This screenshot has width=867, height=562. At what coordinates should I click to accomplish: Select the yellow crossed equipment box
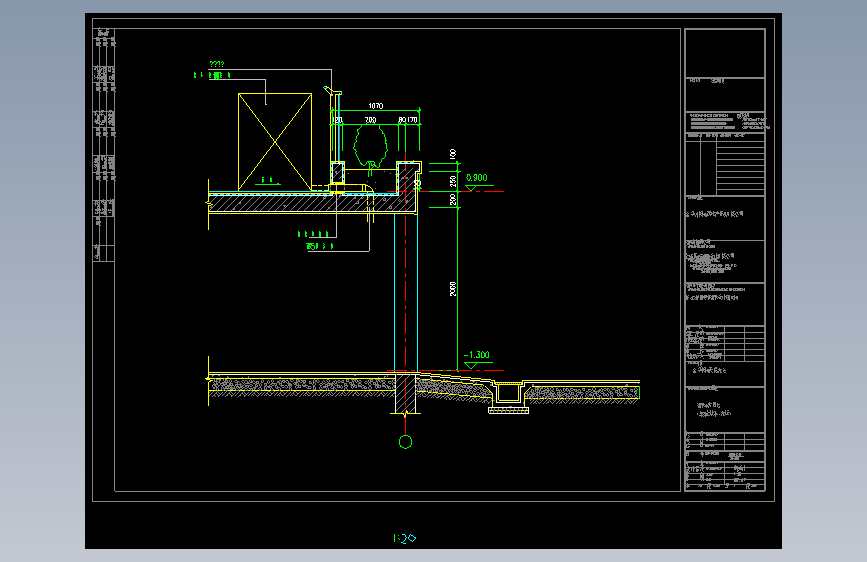275,142
